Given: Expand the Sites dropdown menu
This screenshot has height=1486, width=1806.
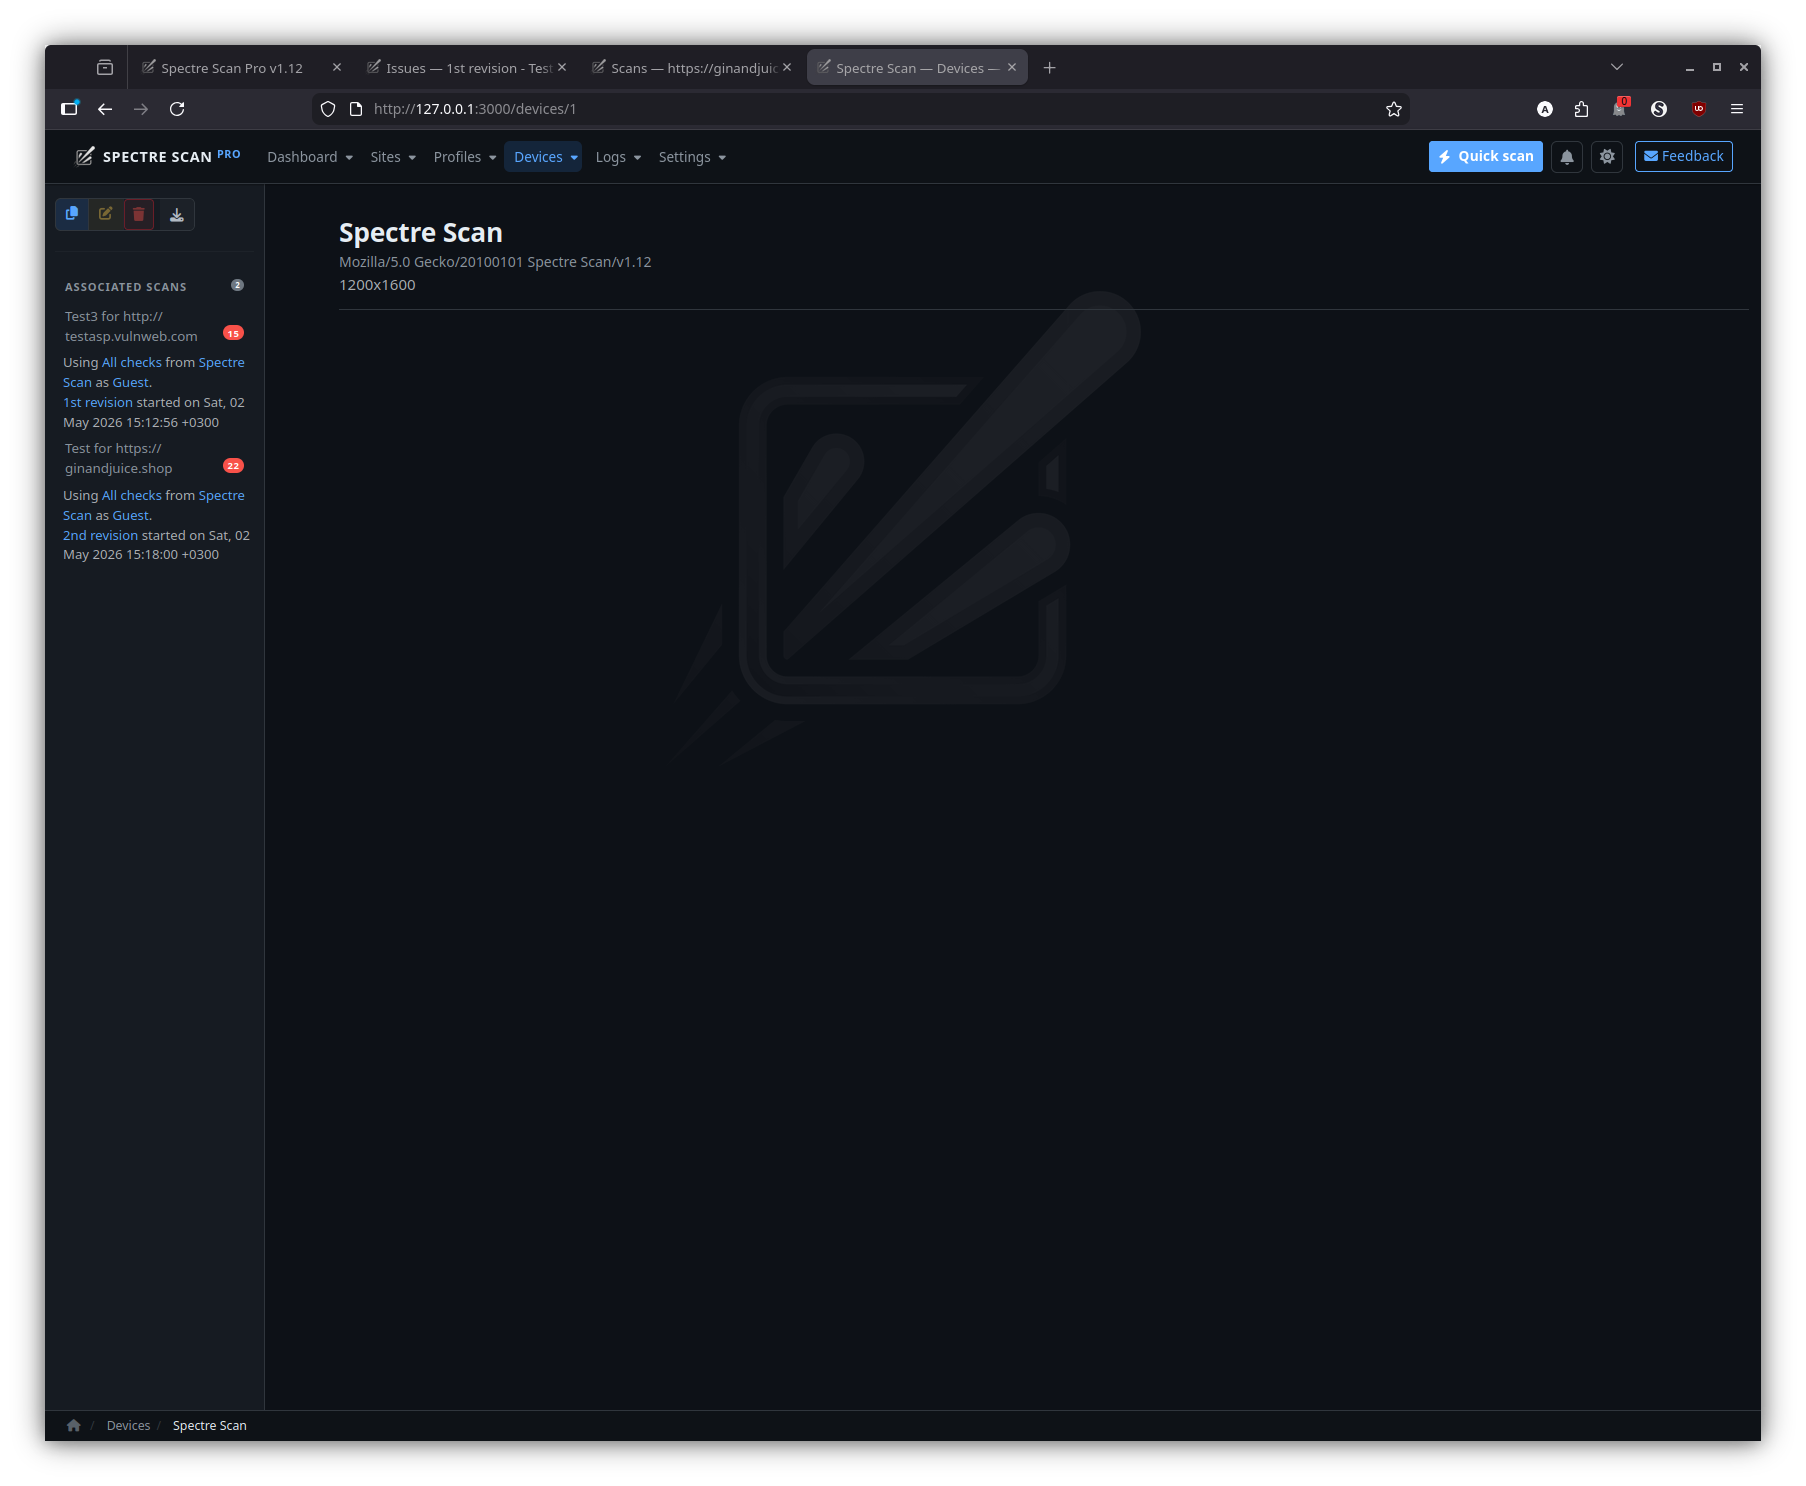Looking at the screenshot, I should [393, 157].
